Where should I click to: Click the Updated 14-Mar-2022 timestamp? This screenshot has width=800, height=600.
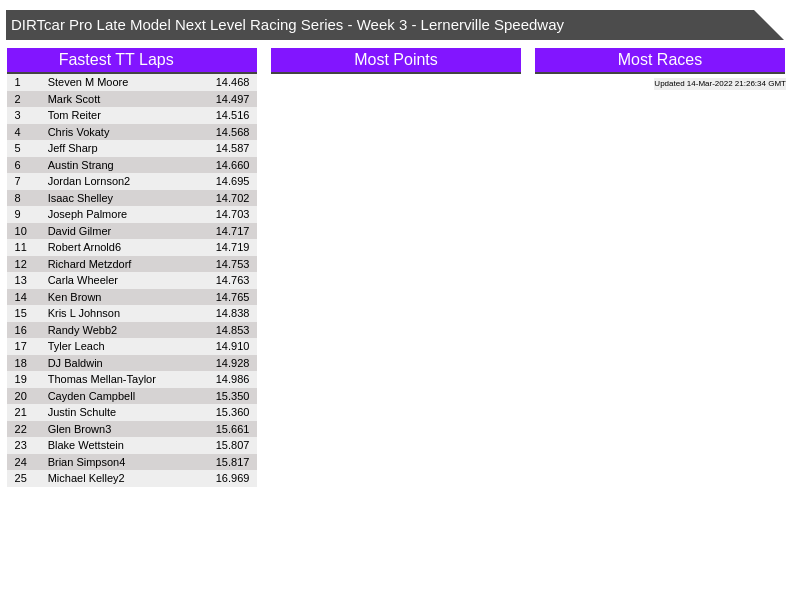tap(719, 84)
